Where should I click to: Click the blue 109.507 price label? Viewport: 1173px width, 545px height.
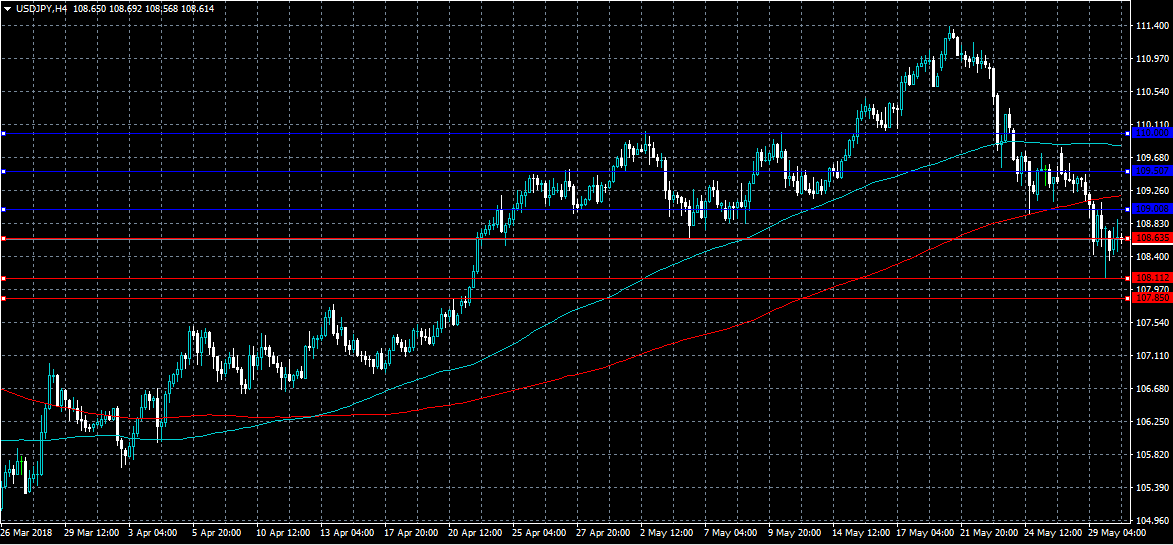click(x=1151, y=171)
